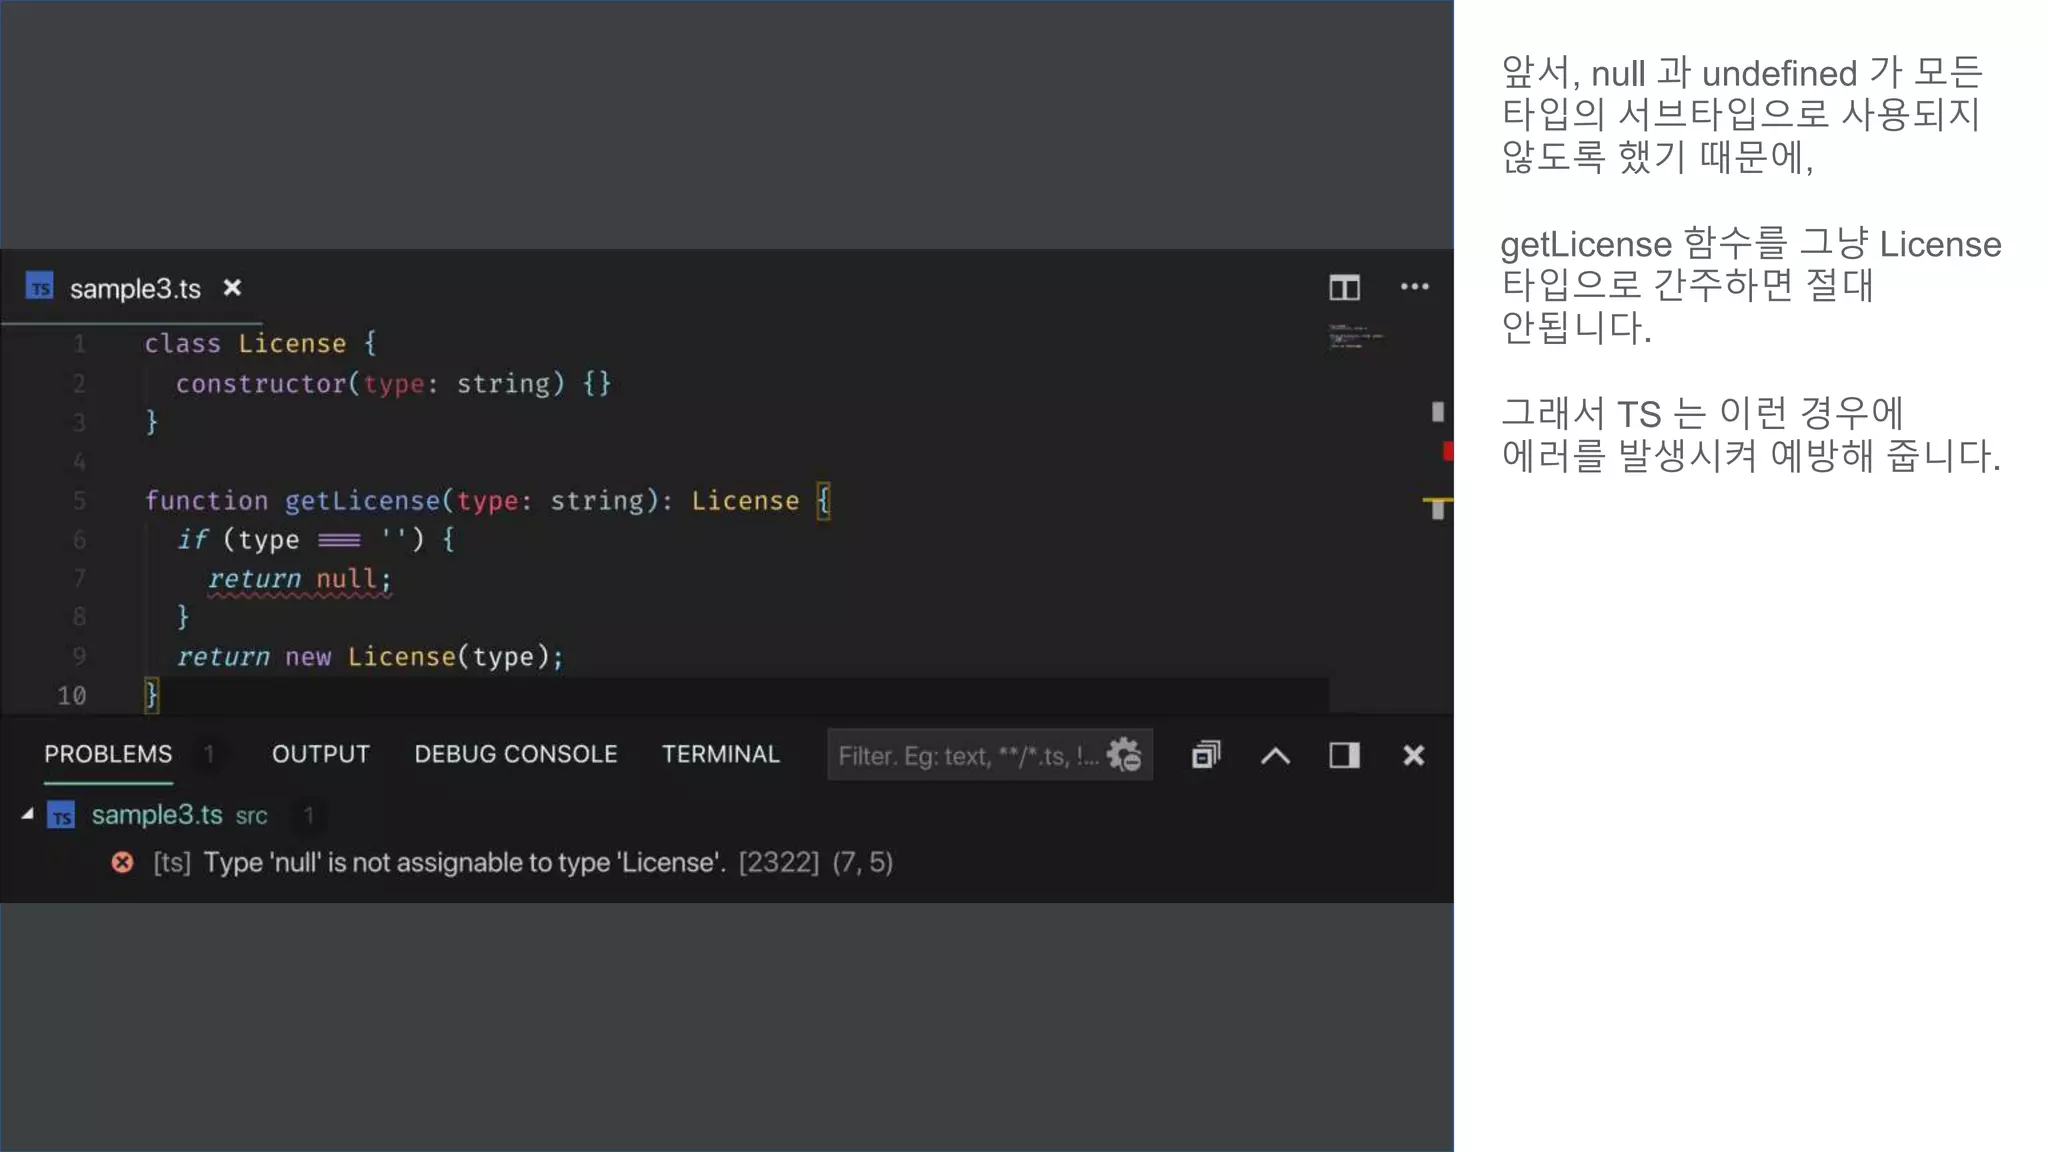2048x1152 pixels.
Task: Click 'return new License(type);' line
Action: [x=370, y=657]
